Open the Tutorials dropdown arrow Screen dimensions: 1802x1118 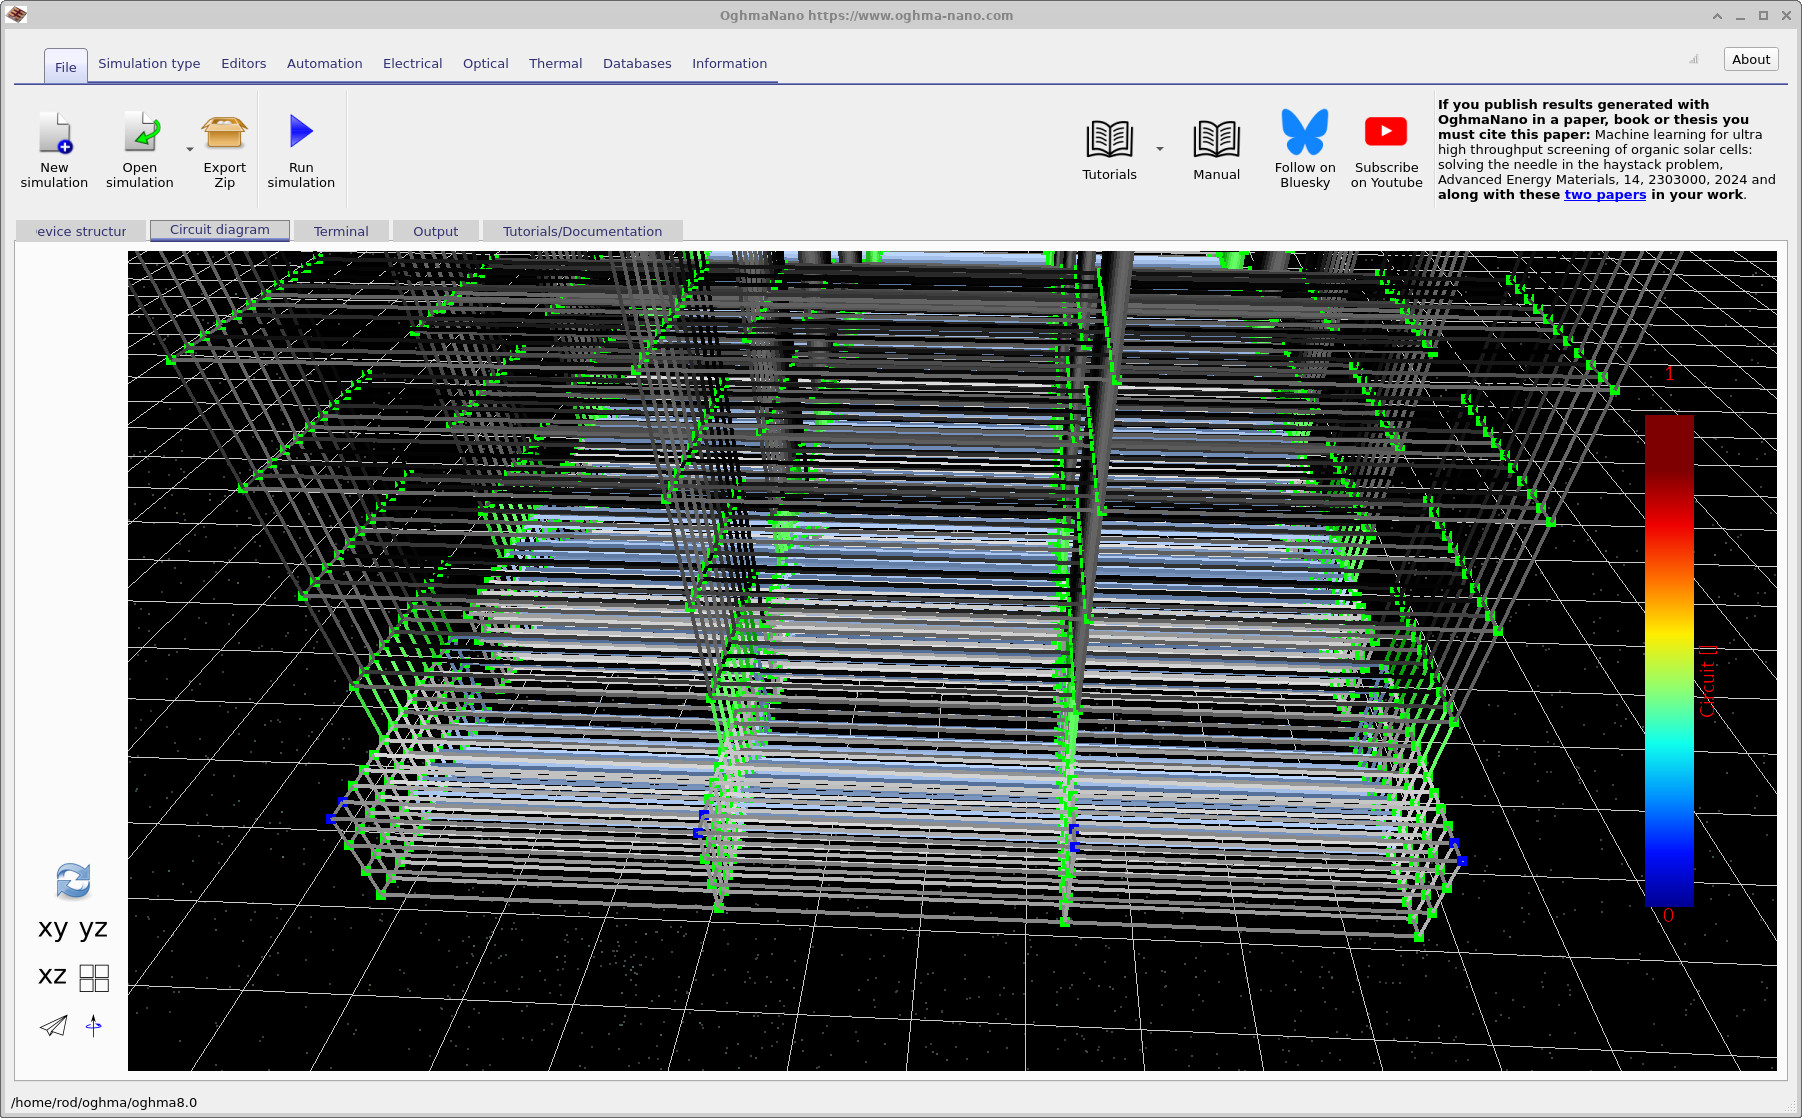pyautogui.click(x=1159, y=148)
